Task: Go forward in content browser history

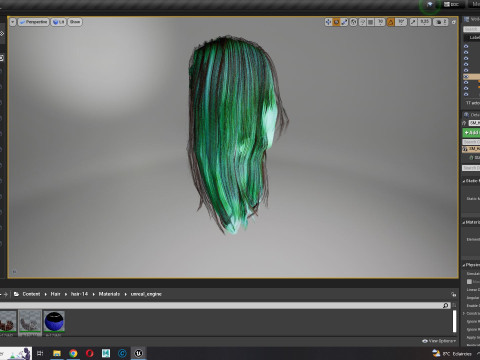Action: pyautogui.click(x=5, y=294)
